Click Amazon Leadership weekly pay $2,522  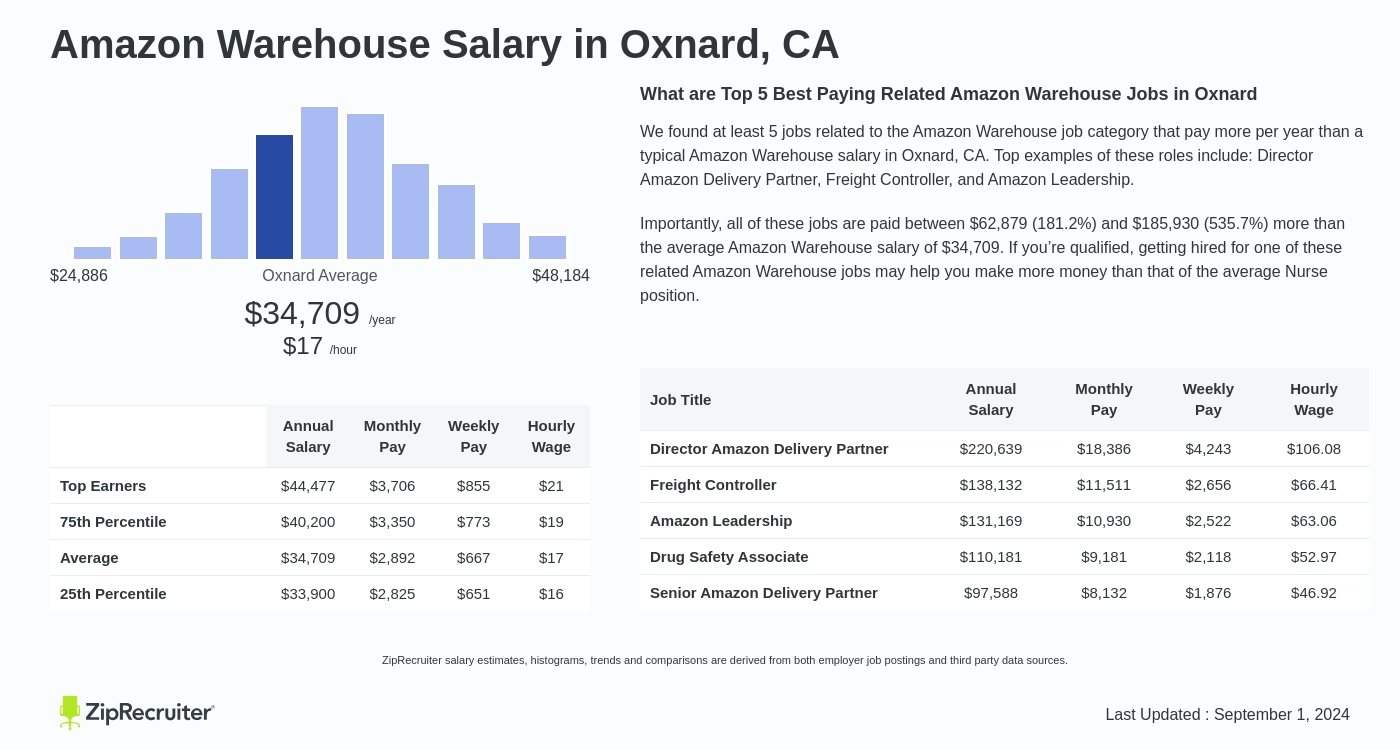coord(1208,521)
